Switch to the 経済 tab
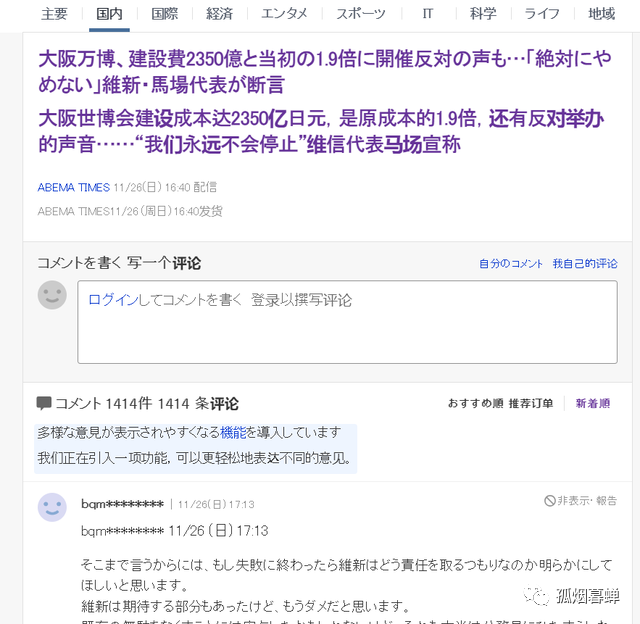The height and width of the screenshot is (624, 640). click(x=219, y=14)
